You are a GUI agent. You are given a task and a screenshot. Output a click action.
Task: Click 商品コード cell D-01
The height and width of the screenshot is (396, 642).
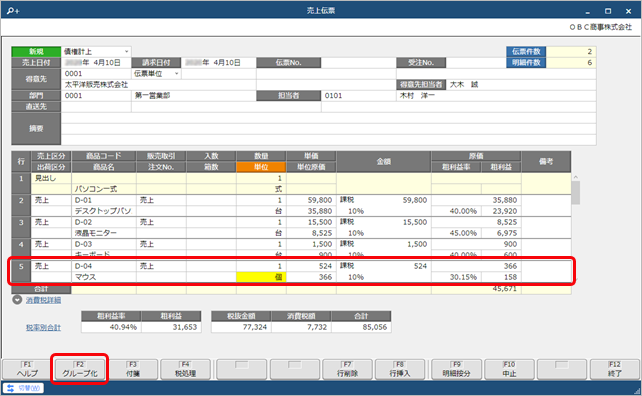click(x=104, y=200)
